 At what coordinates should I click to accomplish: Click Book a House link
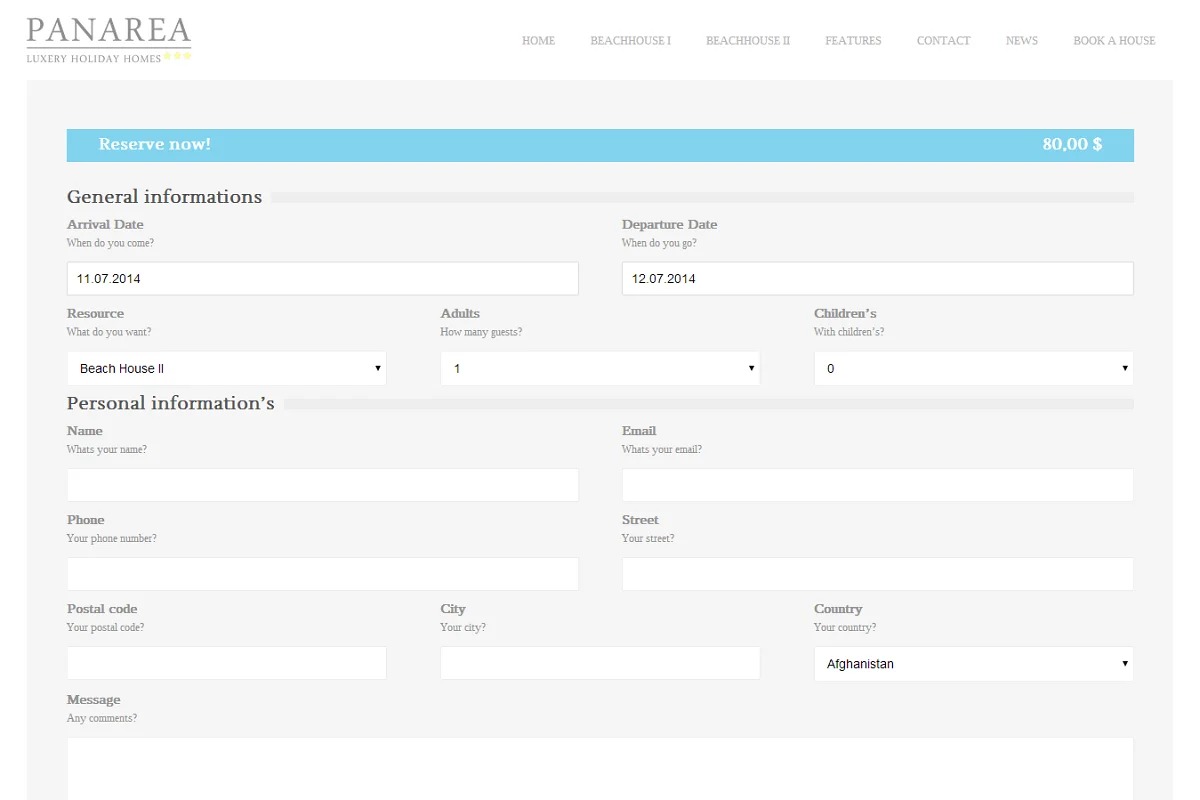point(1114,41)
